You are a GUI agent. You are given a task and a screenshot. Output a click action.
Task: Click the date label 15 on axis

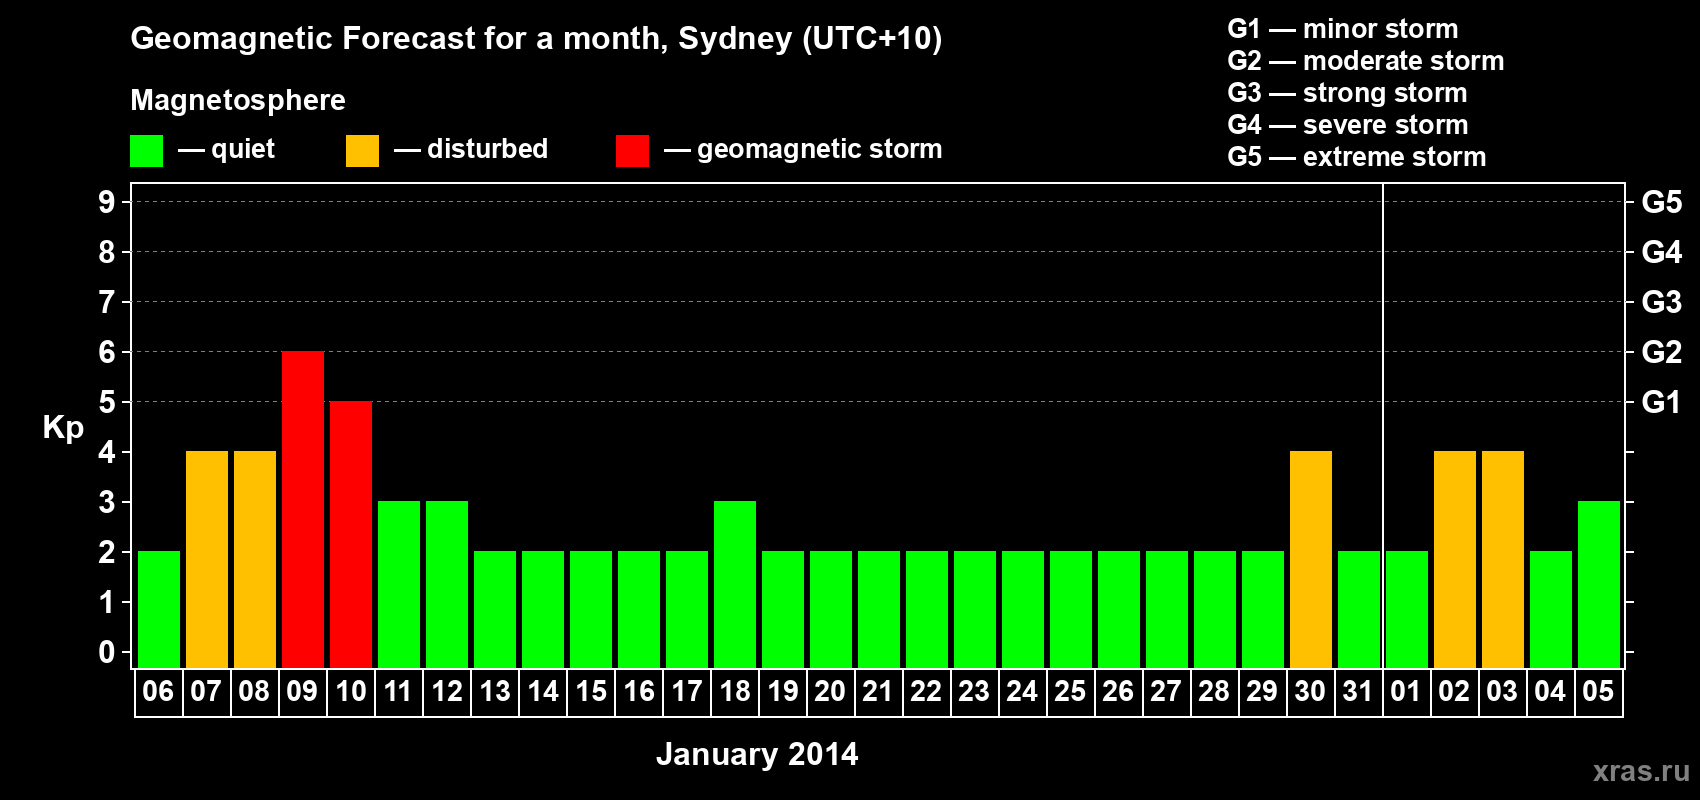coord(591,691)
